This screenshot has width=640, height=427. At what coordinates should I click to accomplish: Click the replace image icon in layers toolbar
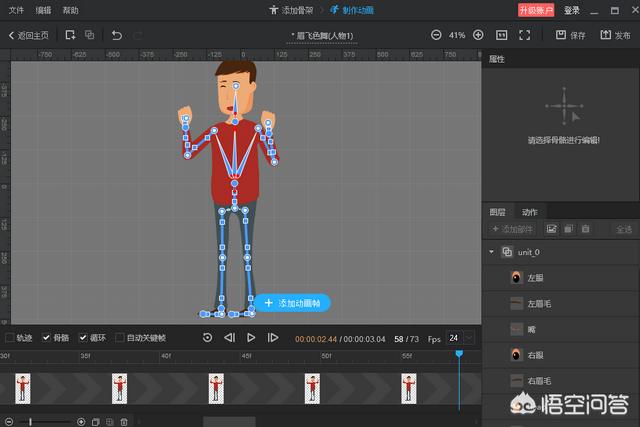pyautogui.click(x=551, y=229)
